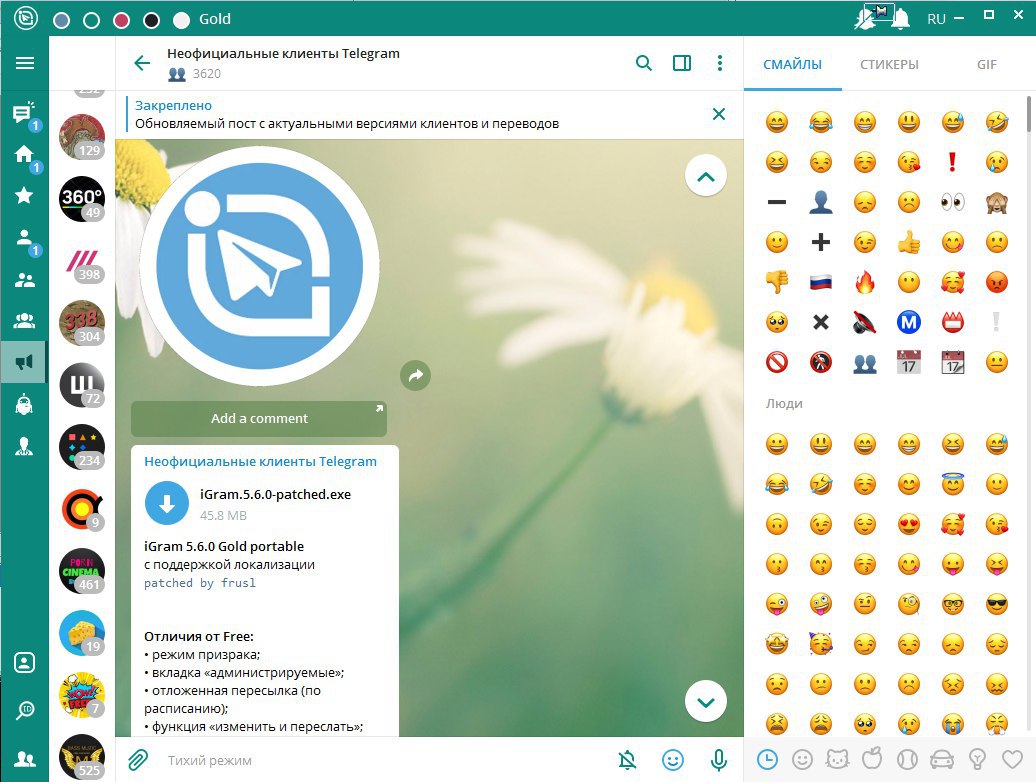Select the people smiley emoji category
The height and width of the screenshot is (782, 1036).
tap(802, 760)
